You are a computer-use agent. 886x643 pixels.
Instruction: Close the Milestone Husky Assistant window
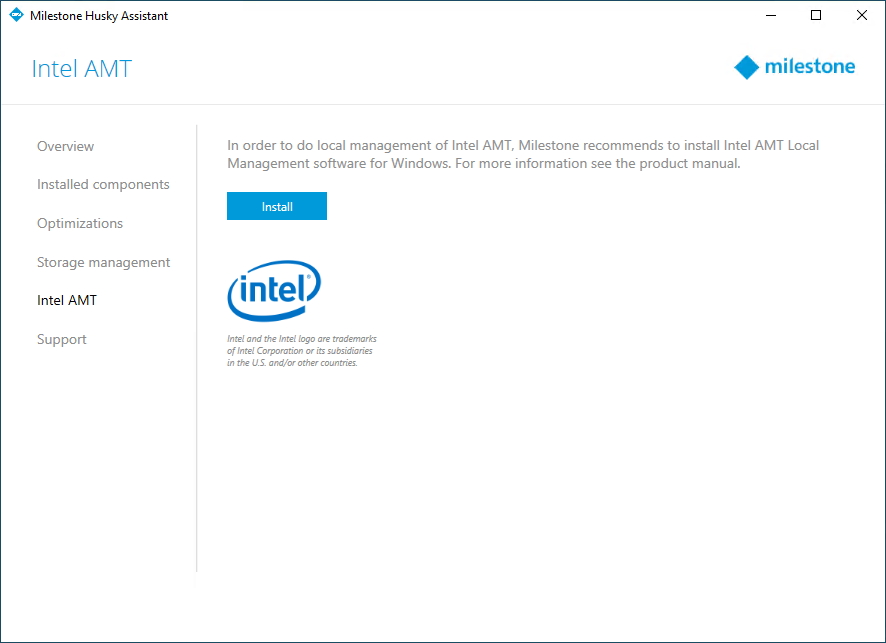pyautogui.click(x=862, y=16)
